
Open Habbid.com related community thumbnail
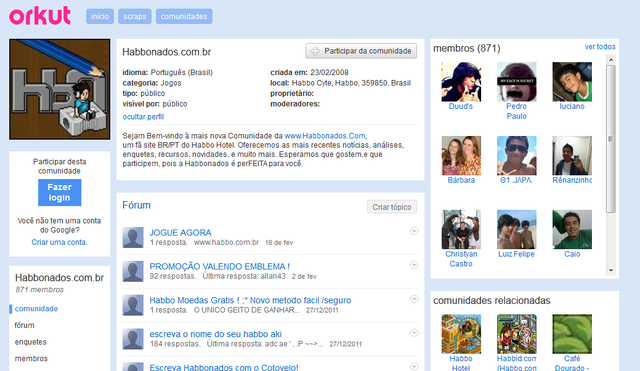coord(517,334)
